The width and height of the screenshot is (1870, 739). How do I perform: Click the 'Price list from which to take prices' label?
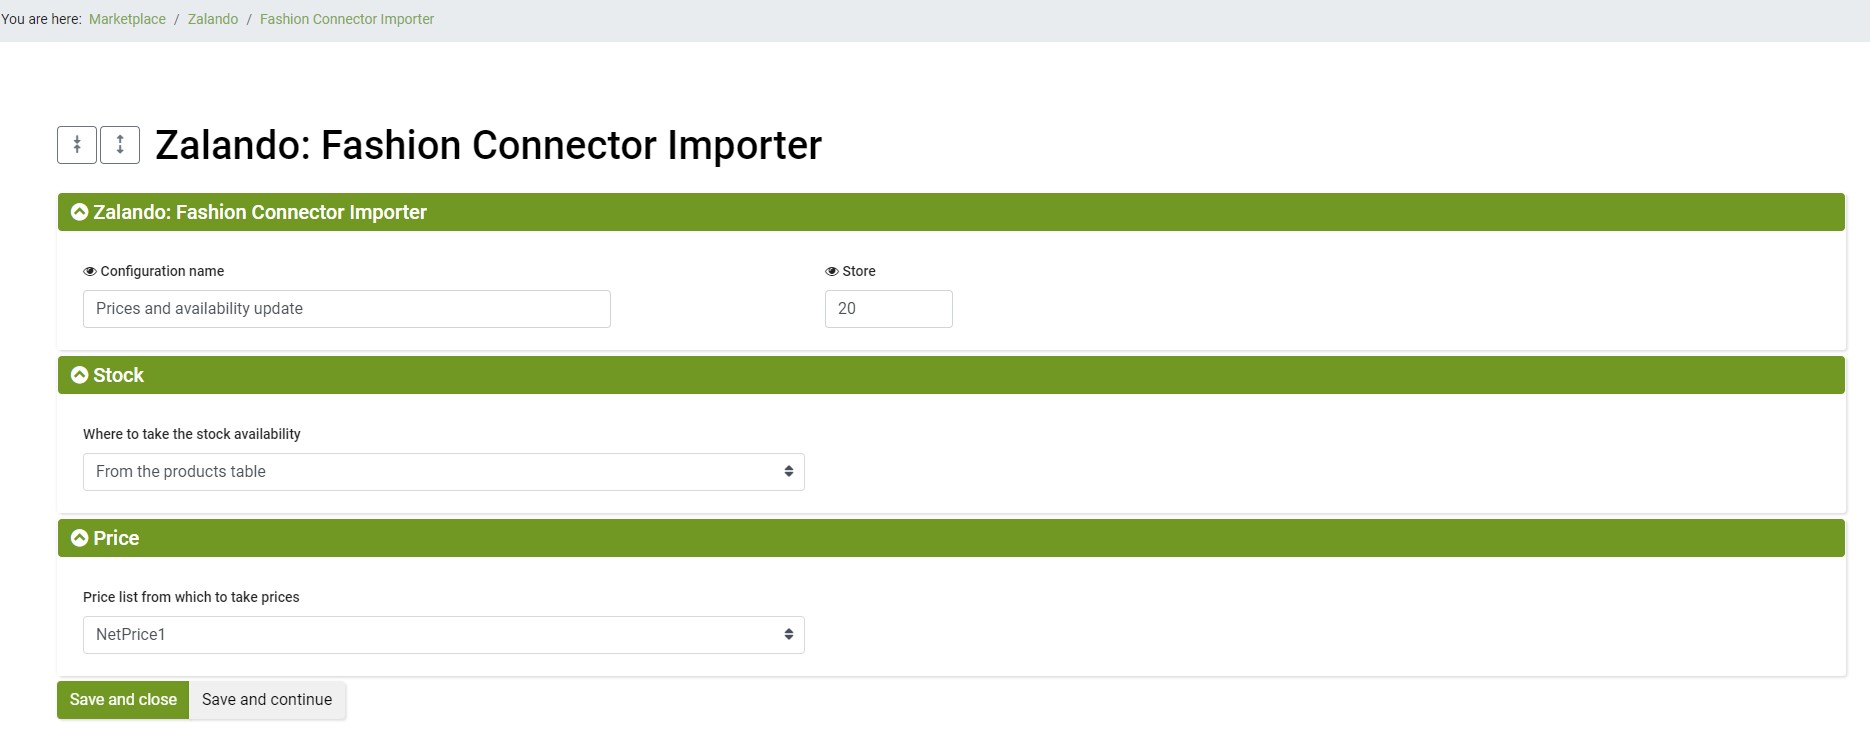click(191, 597)
